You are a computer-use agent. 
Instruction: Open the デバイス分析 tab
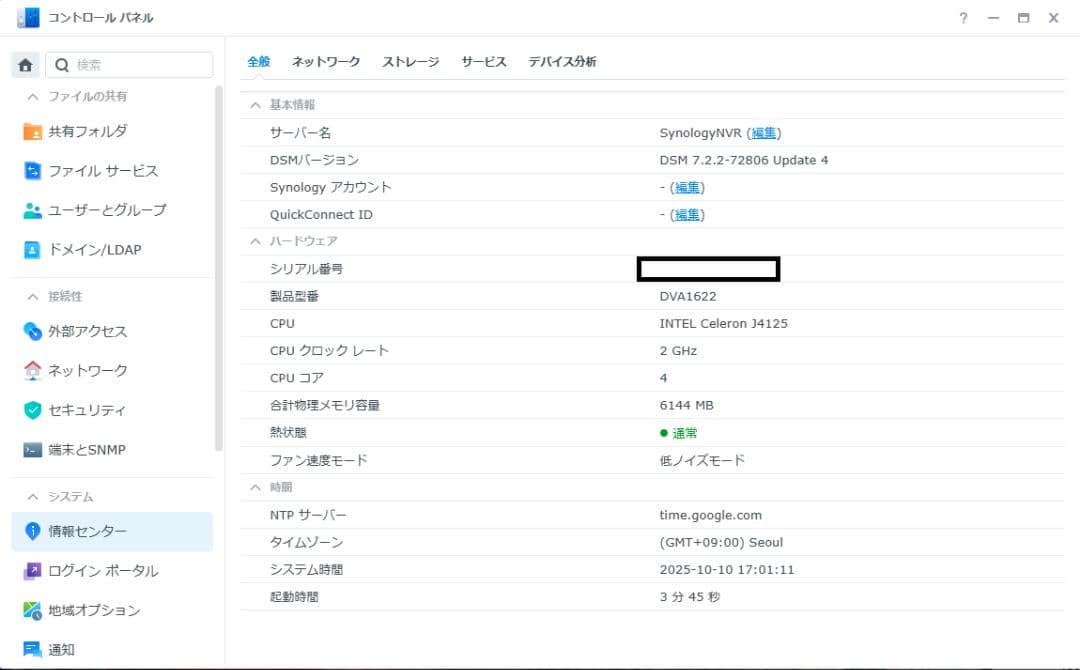[x=562, y=61]
